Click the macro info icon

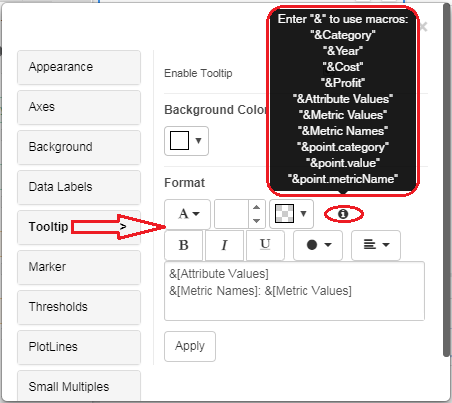(x=343, y=214)
